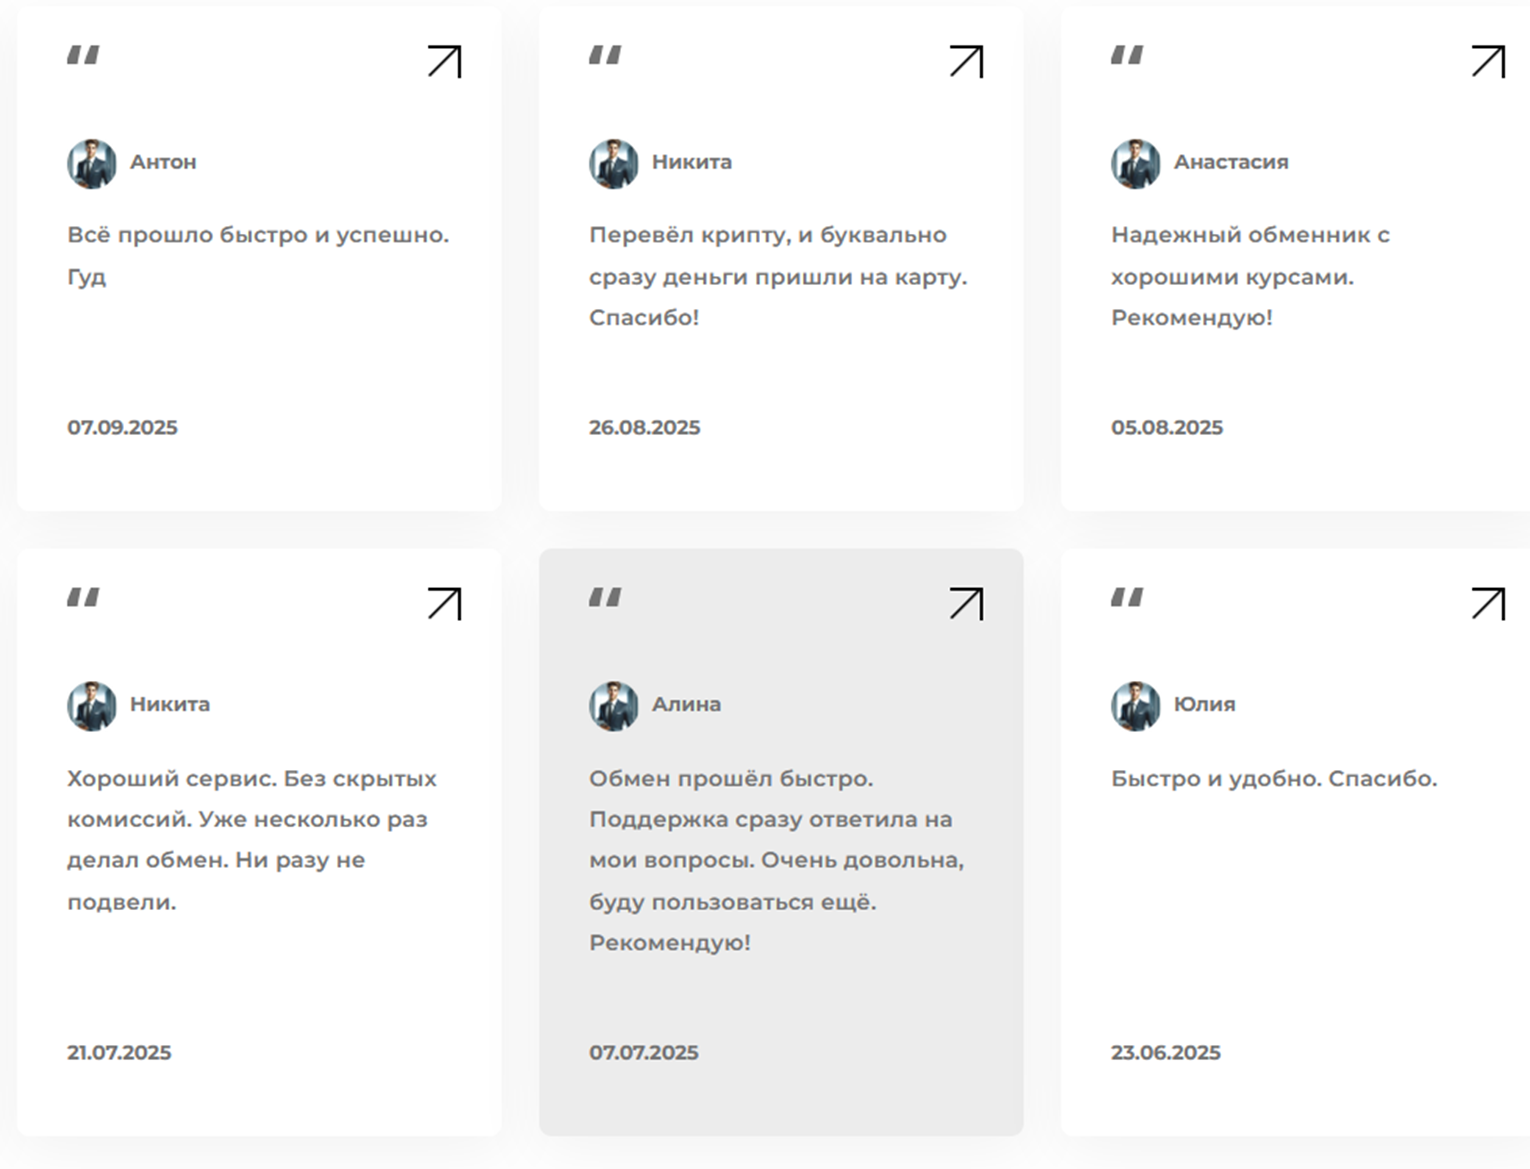
Task: Open Анастасия's review arrow icon
Action: (x=1488, y=61)
